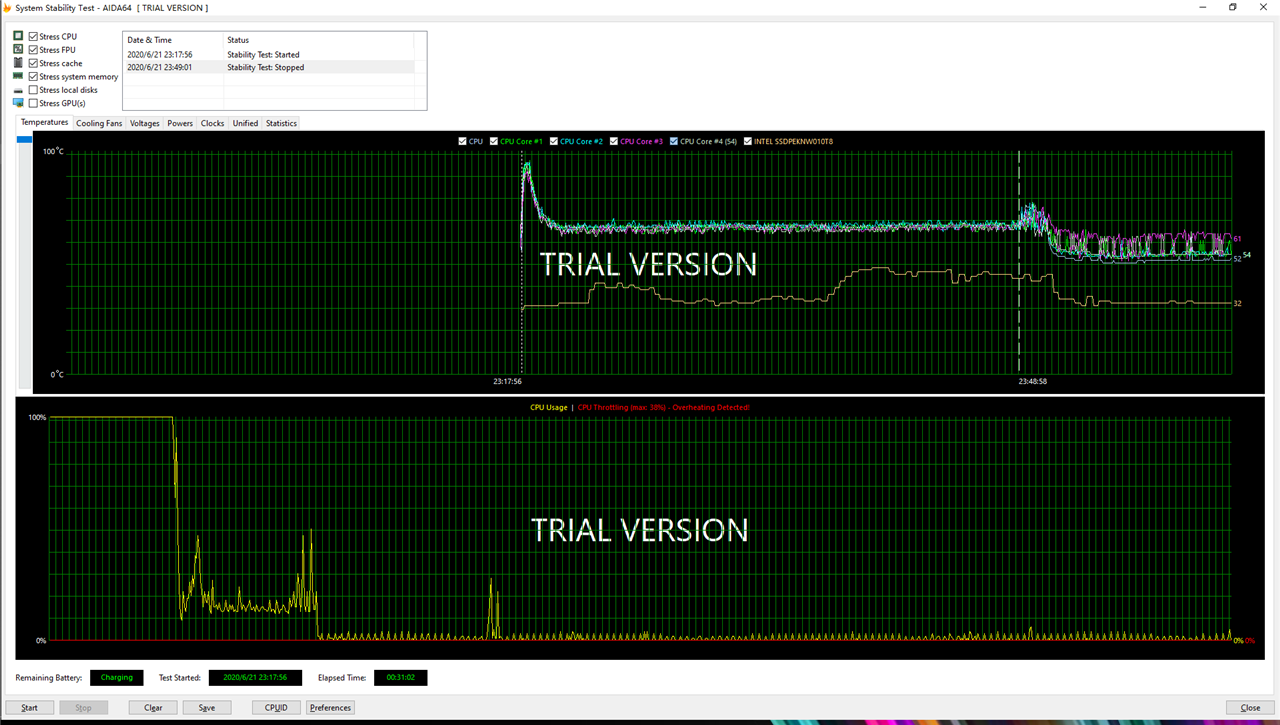The height and width of the screenshot is (725, 1280).
Task: Switch to the Powers tab
Action: (x=180, y=123)
